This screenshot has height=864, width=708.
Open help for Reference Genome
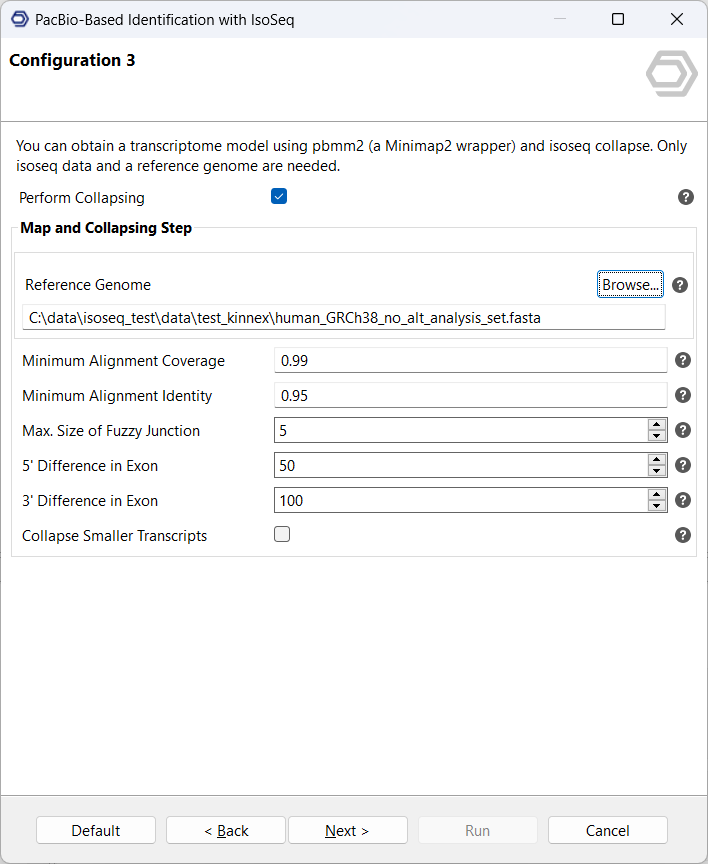click(680, 285)
